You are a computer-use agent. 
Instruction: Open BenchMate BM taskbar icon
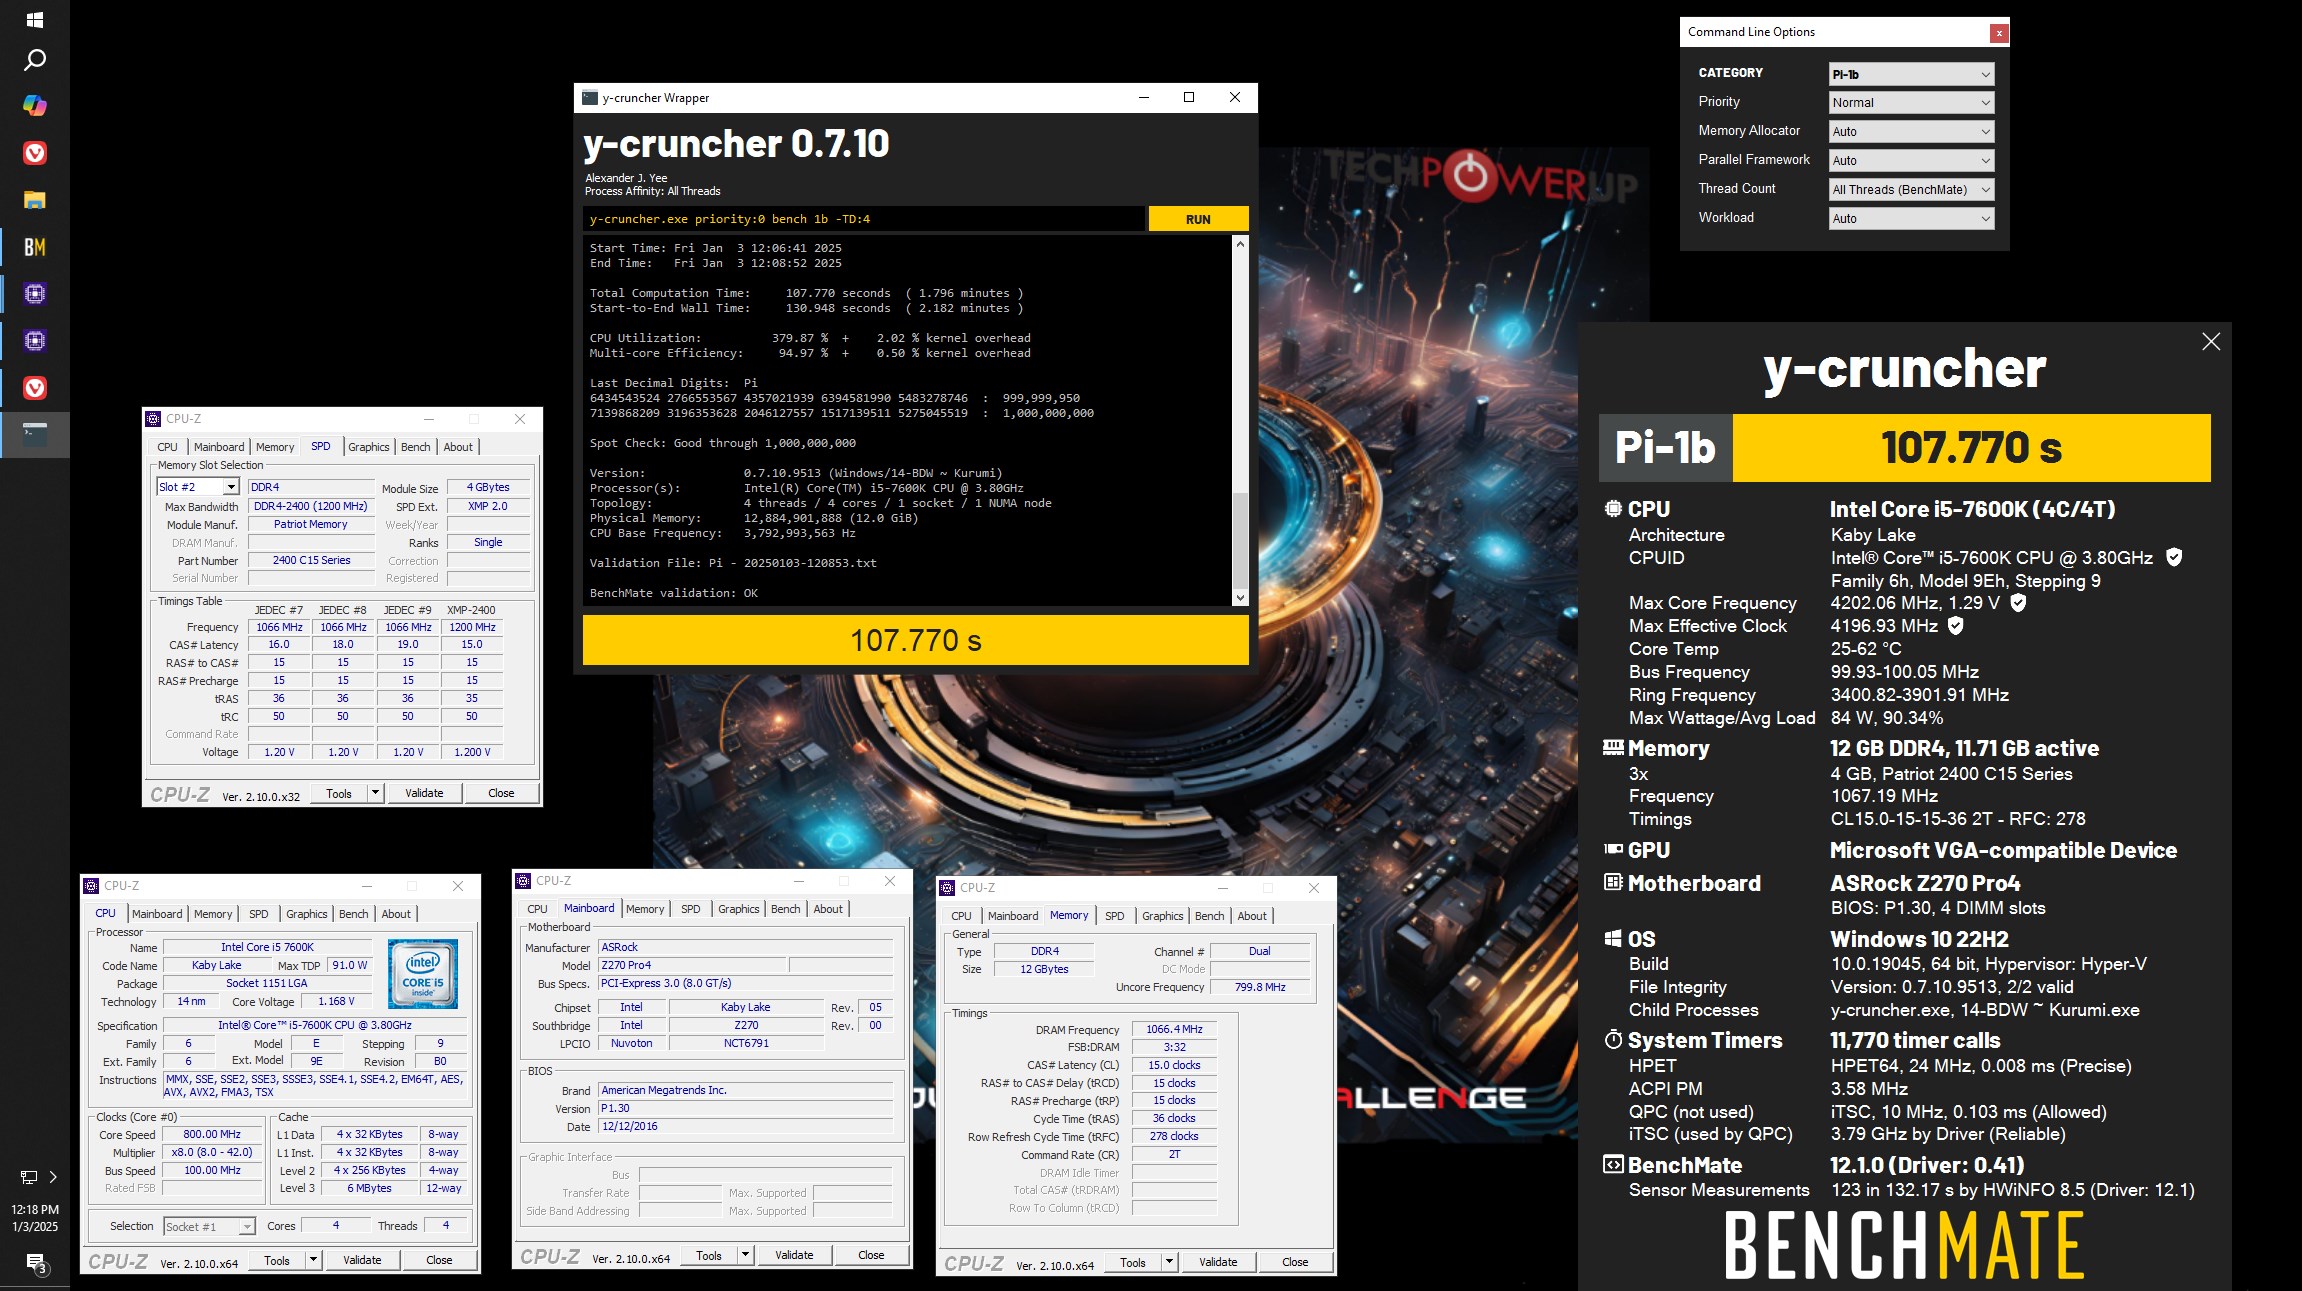[34, 246]
